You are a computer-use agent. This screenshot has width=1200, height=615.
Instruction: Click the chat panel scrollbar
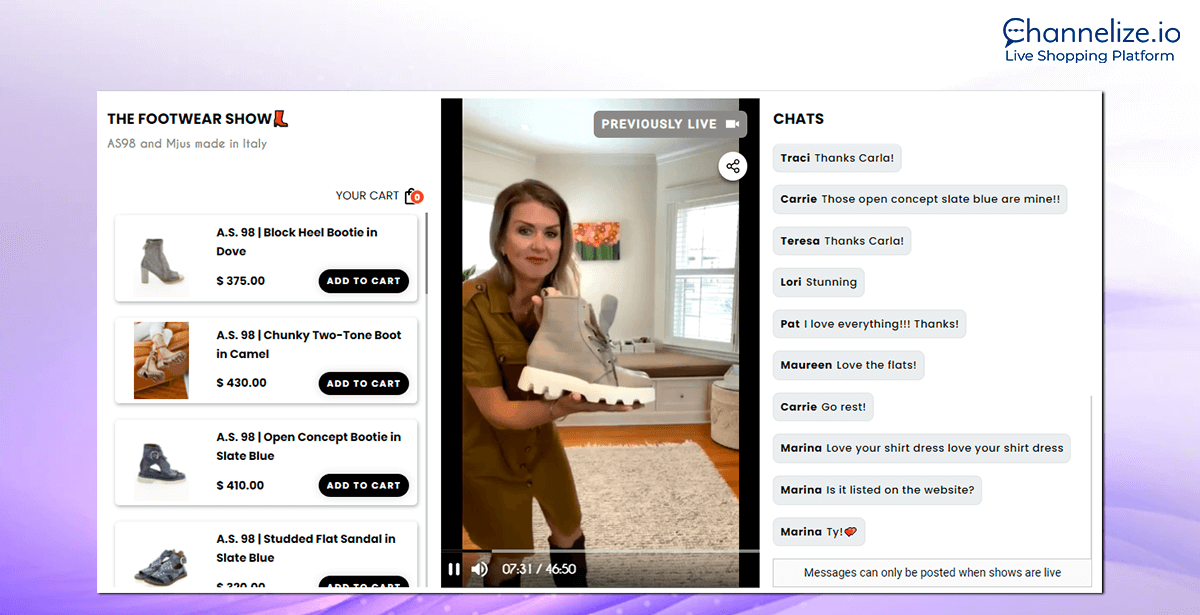coord(1091,476)
